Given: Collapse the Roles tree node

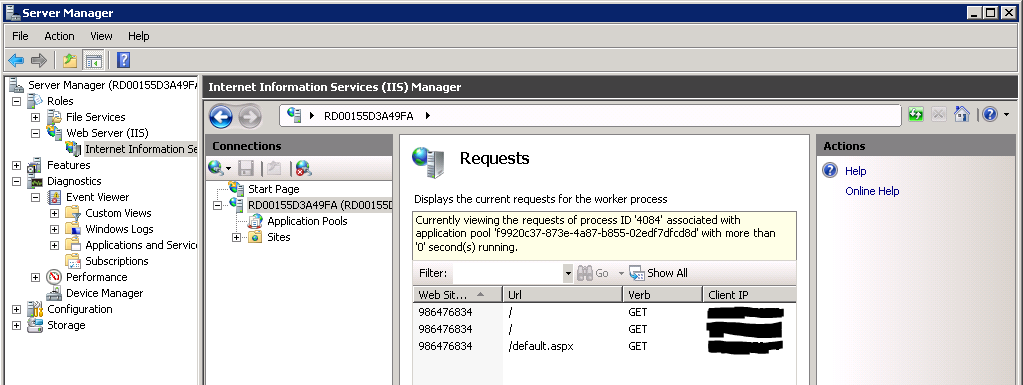Looking at the screenshot, I should (16, 102).
